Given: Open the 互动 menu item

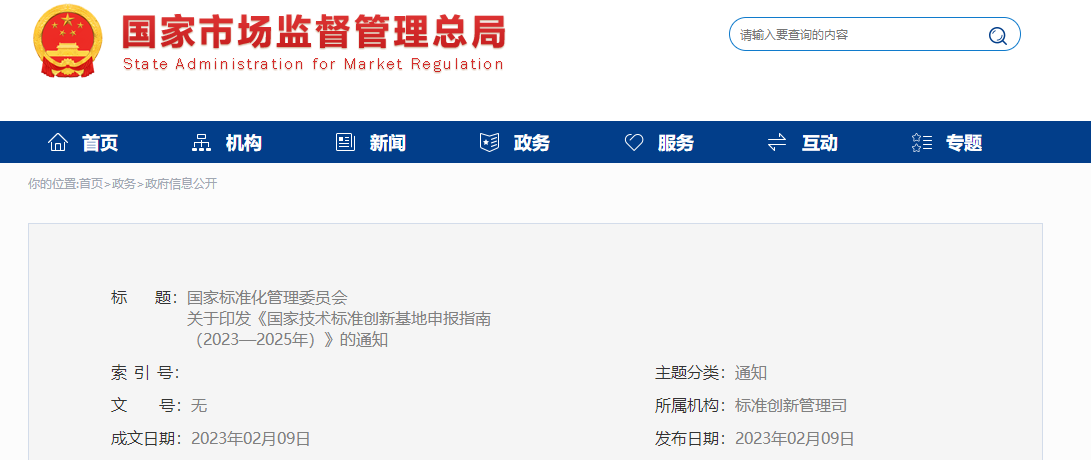Looking at the screenshot, I should (x=820, y=143).
